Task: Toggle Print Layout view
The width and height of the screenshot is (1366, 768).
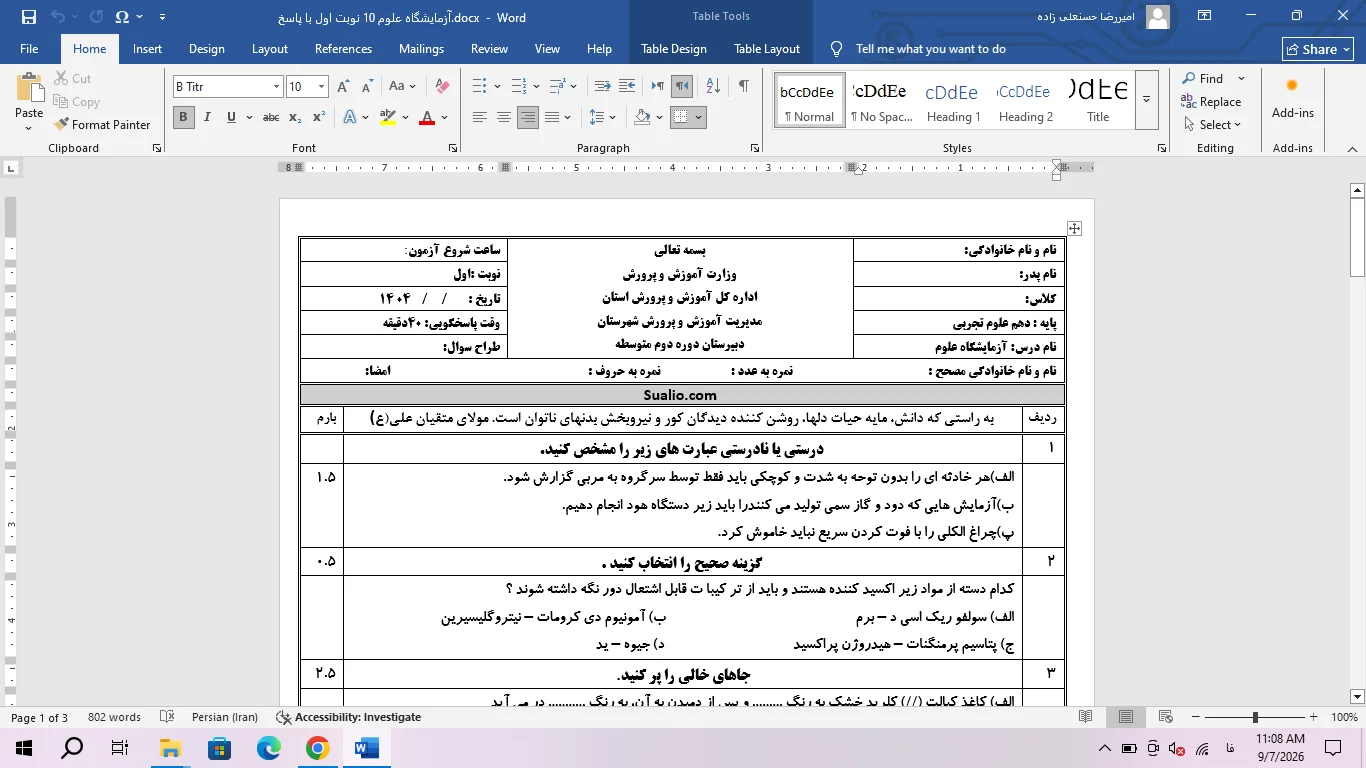Action: click(x=1126, y=717)
